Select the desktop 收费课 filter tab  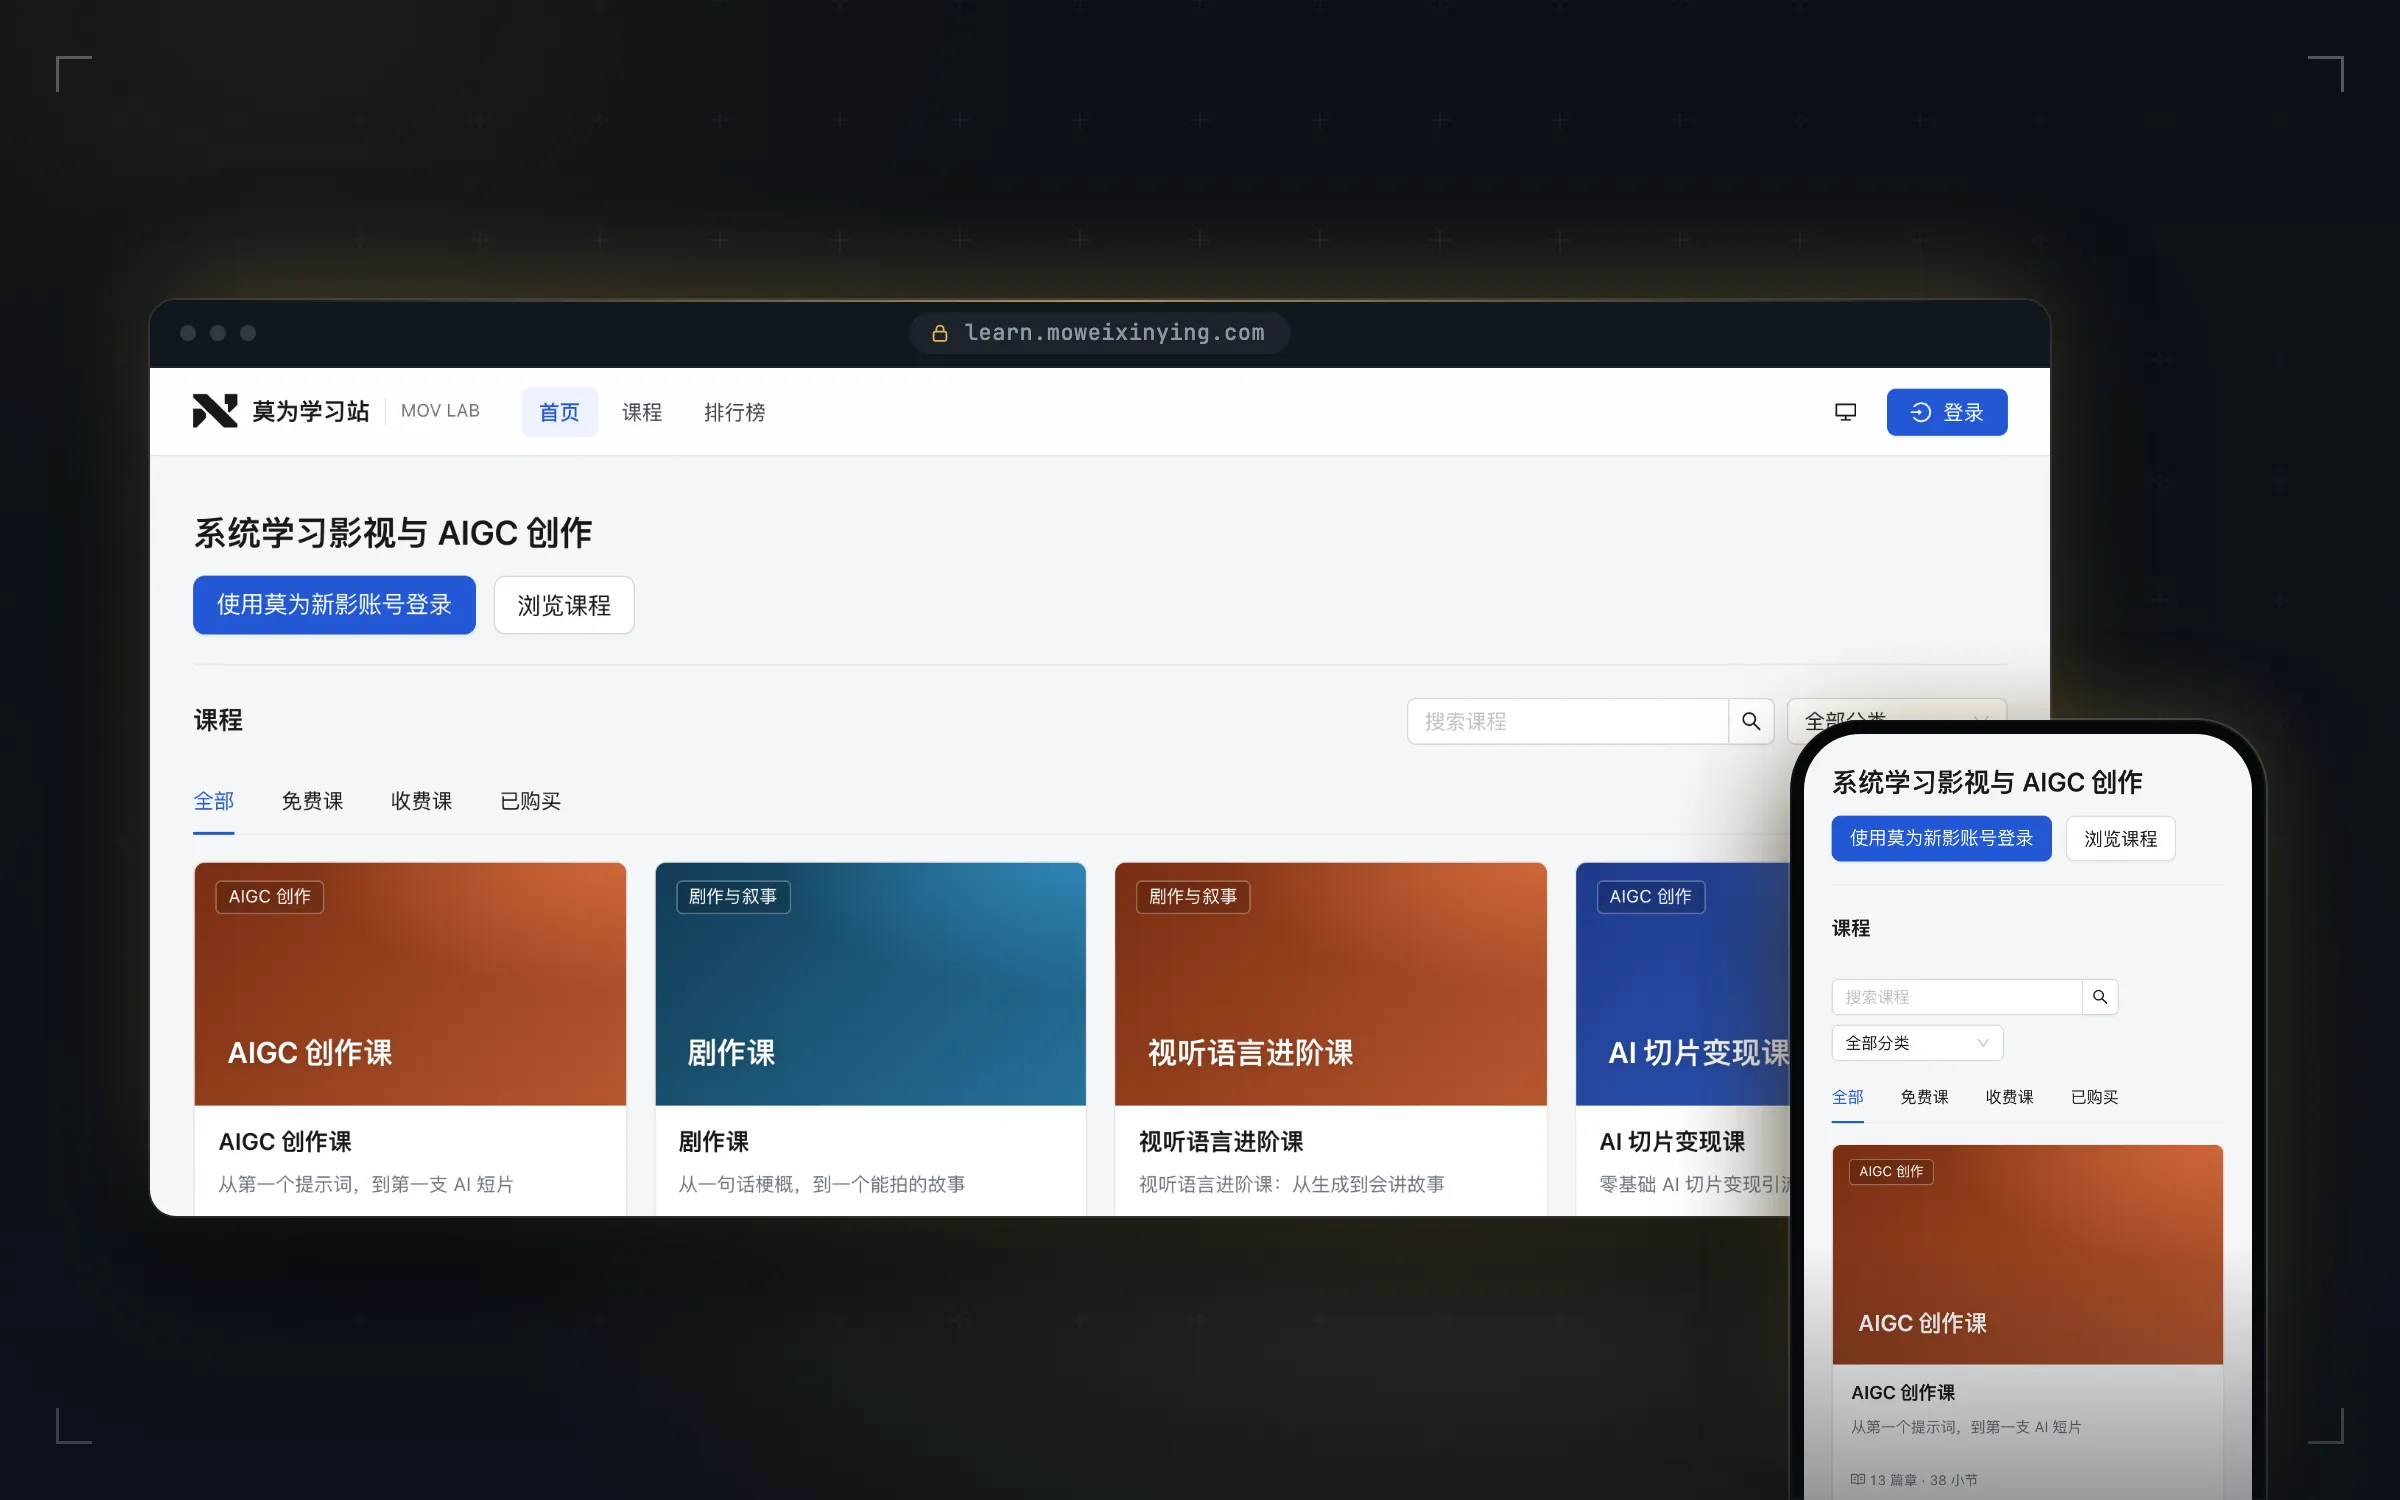coord(421,801)
